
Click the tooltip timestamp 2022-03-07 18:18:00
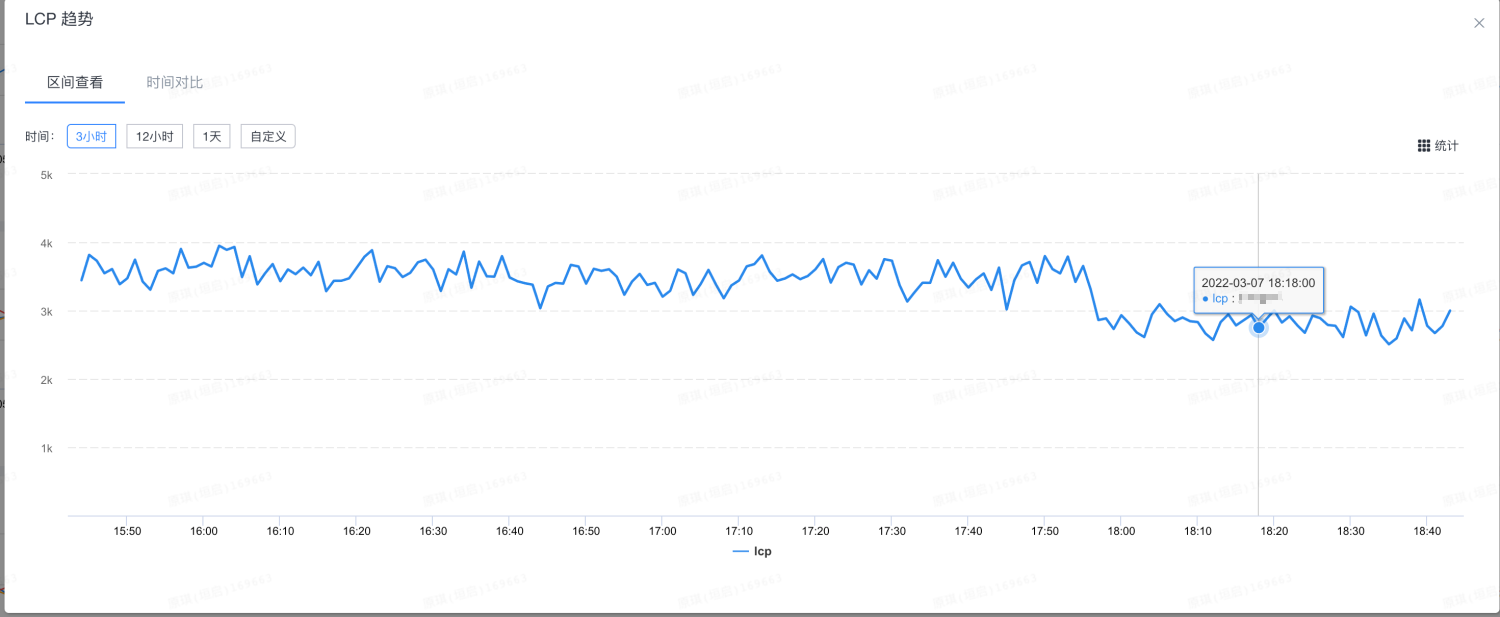tap(1258, 283)
